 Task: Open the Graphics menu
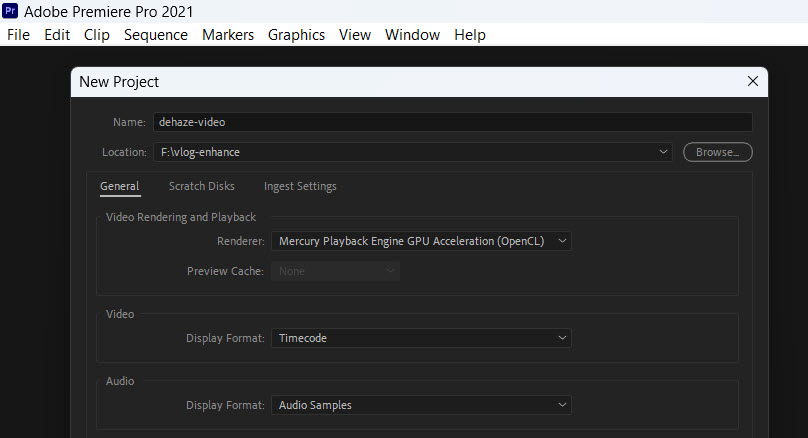pyautogui.click(x=296, y=35)
